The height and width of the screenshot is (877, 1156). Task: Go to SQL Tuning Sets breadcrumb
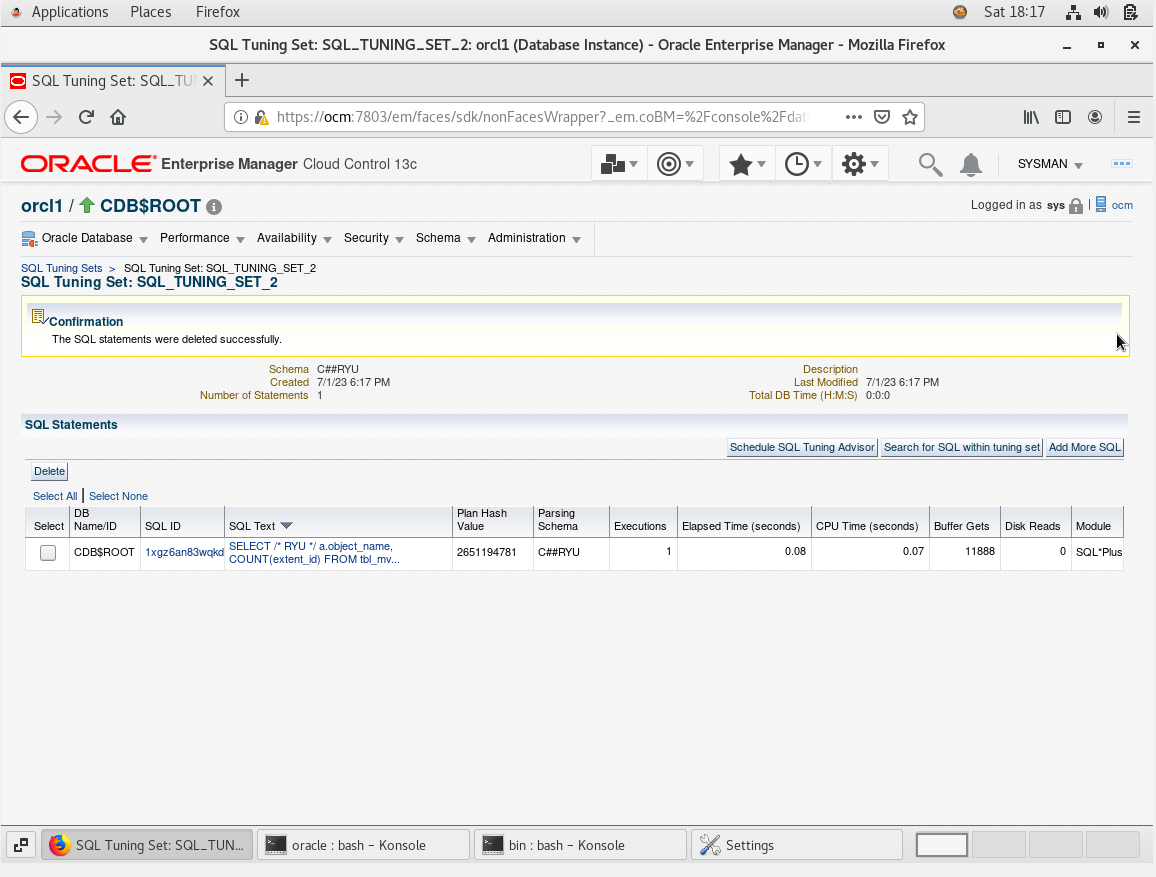61,268
